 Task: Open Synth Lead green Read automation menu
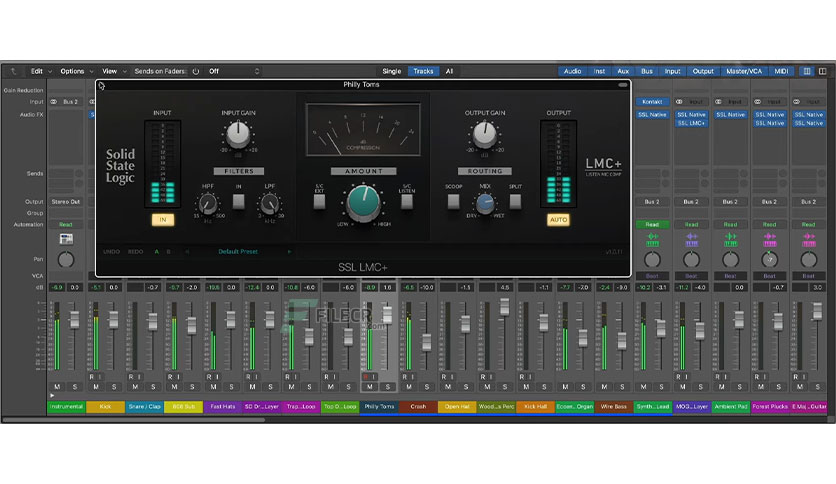(x=652, y=224)
